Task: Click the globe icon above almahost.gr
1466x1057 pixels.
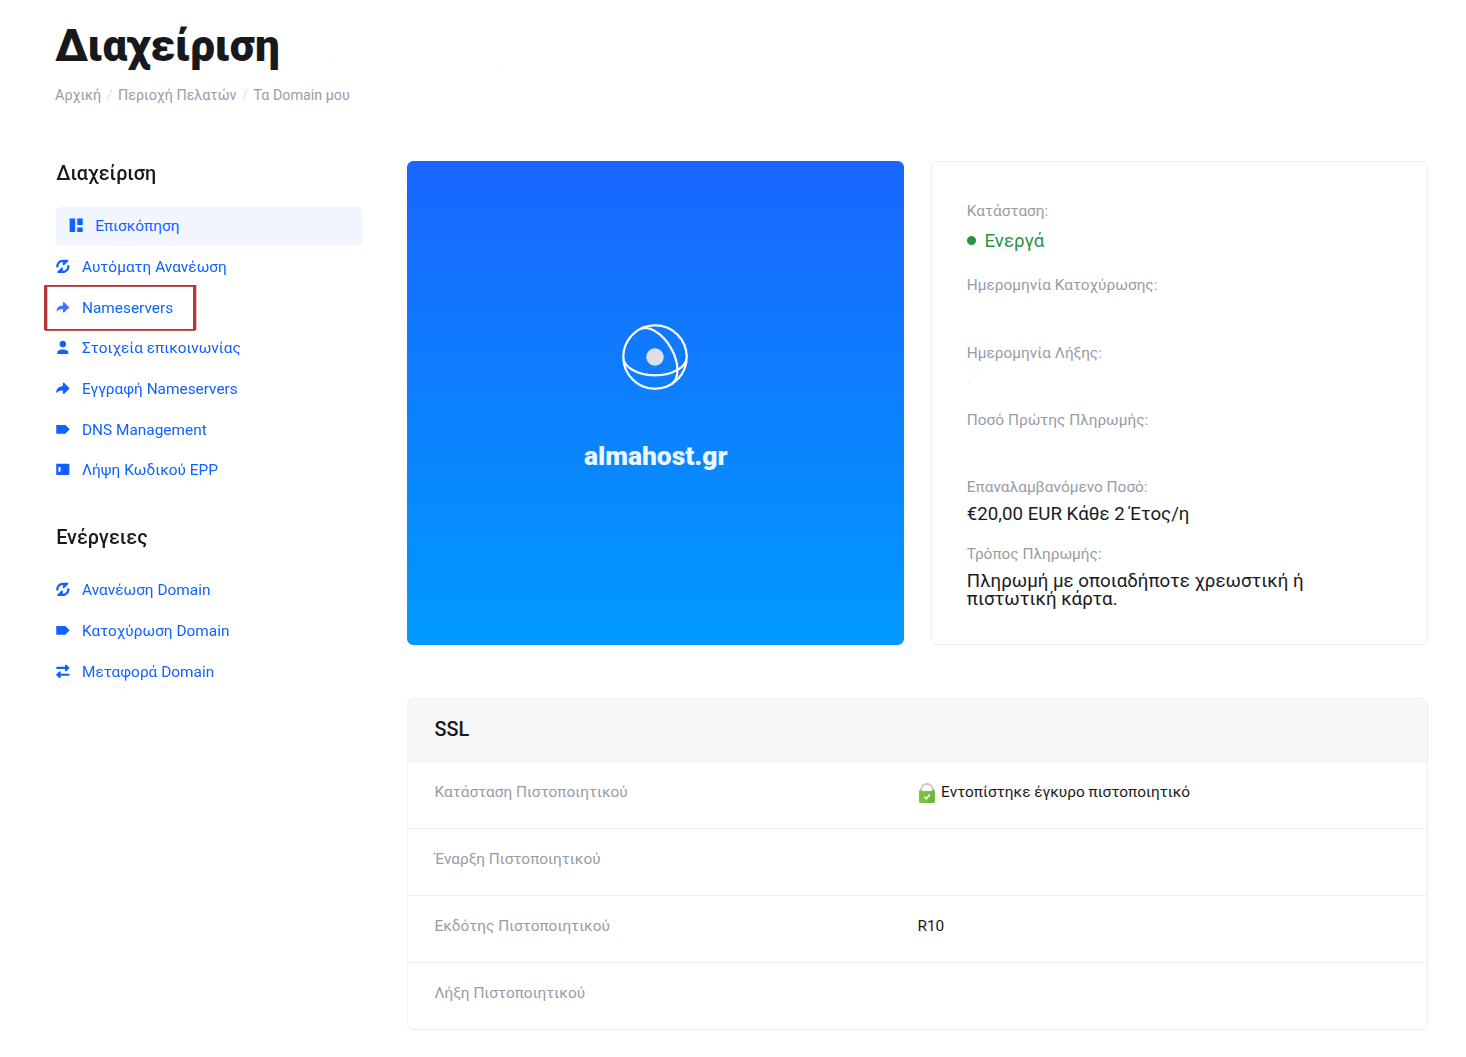Action: pyautogui.click(x=655, y=357)
